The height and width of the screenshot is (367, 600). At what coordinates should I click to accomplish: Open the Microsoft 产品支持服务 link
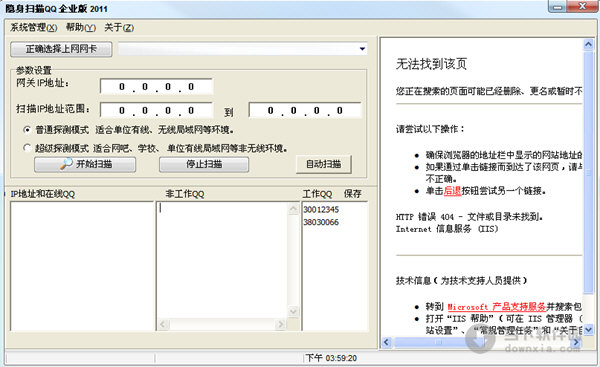(x=497, y=307)
